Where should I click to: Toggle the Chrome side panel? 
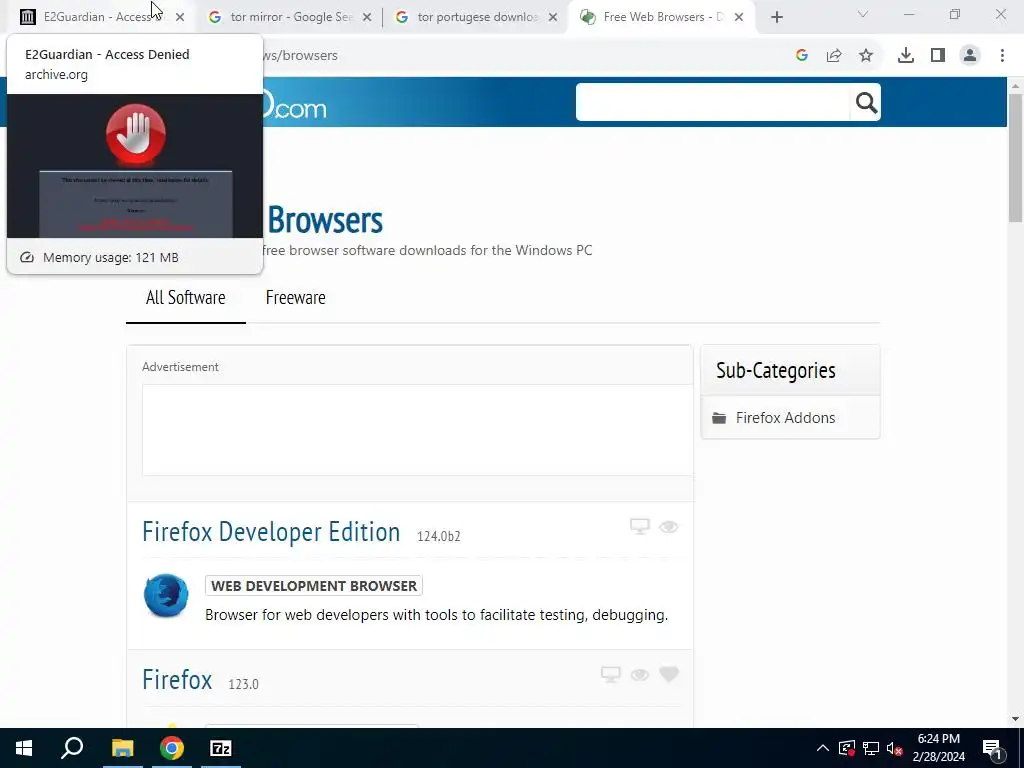pos(938,56)
